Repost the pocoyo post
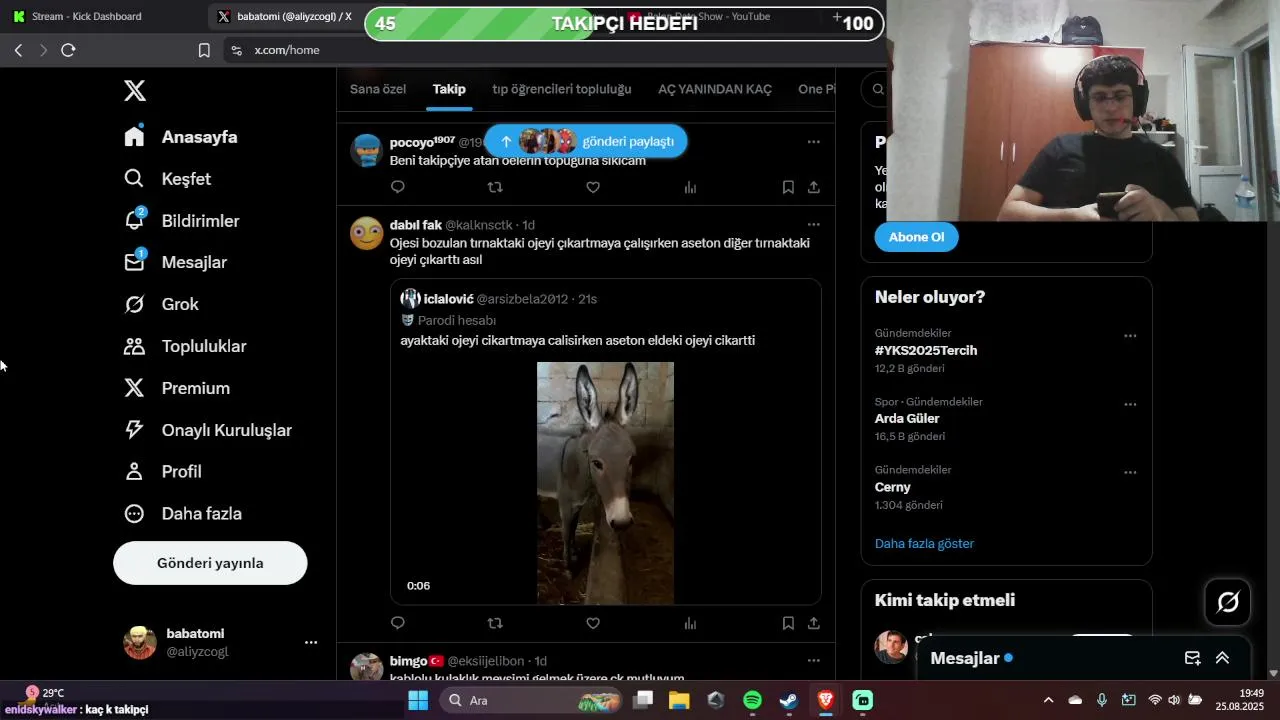This screenshot has width=1280, height=720. click(495, 187)
